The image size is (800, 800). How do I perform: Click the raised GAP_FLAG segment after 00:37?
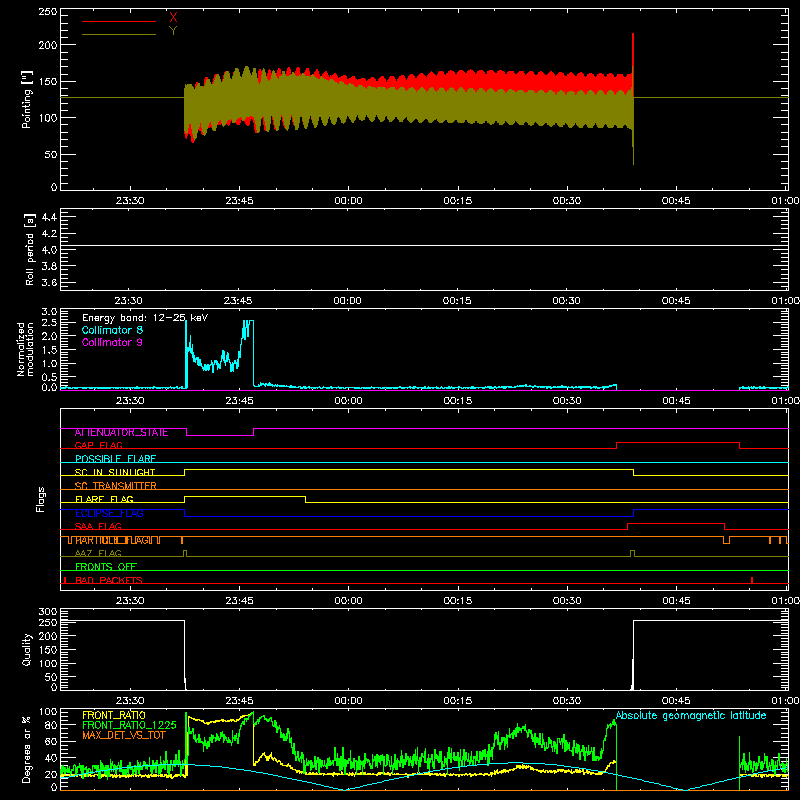pyautogui.click(x=678, y=443)
